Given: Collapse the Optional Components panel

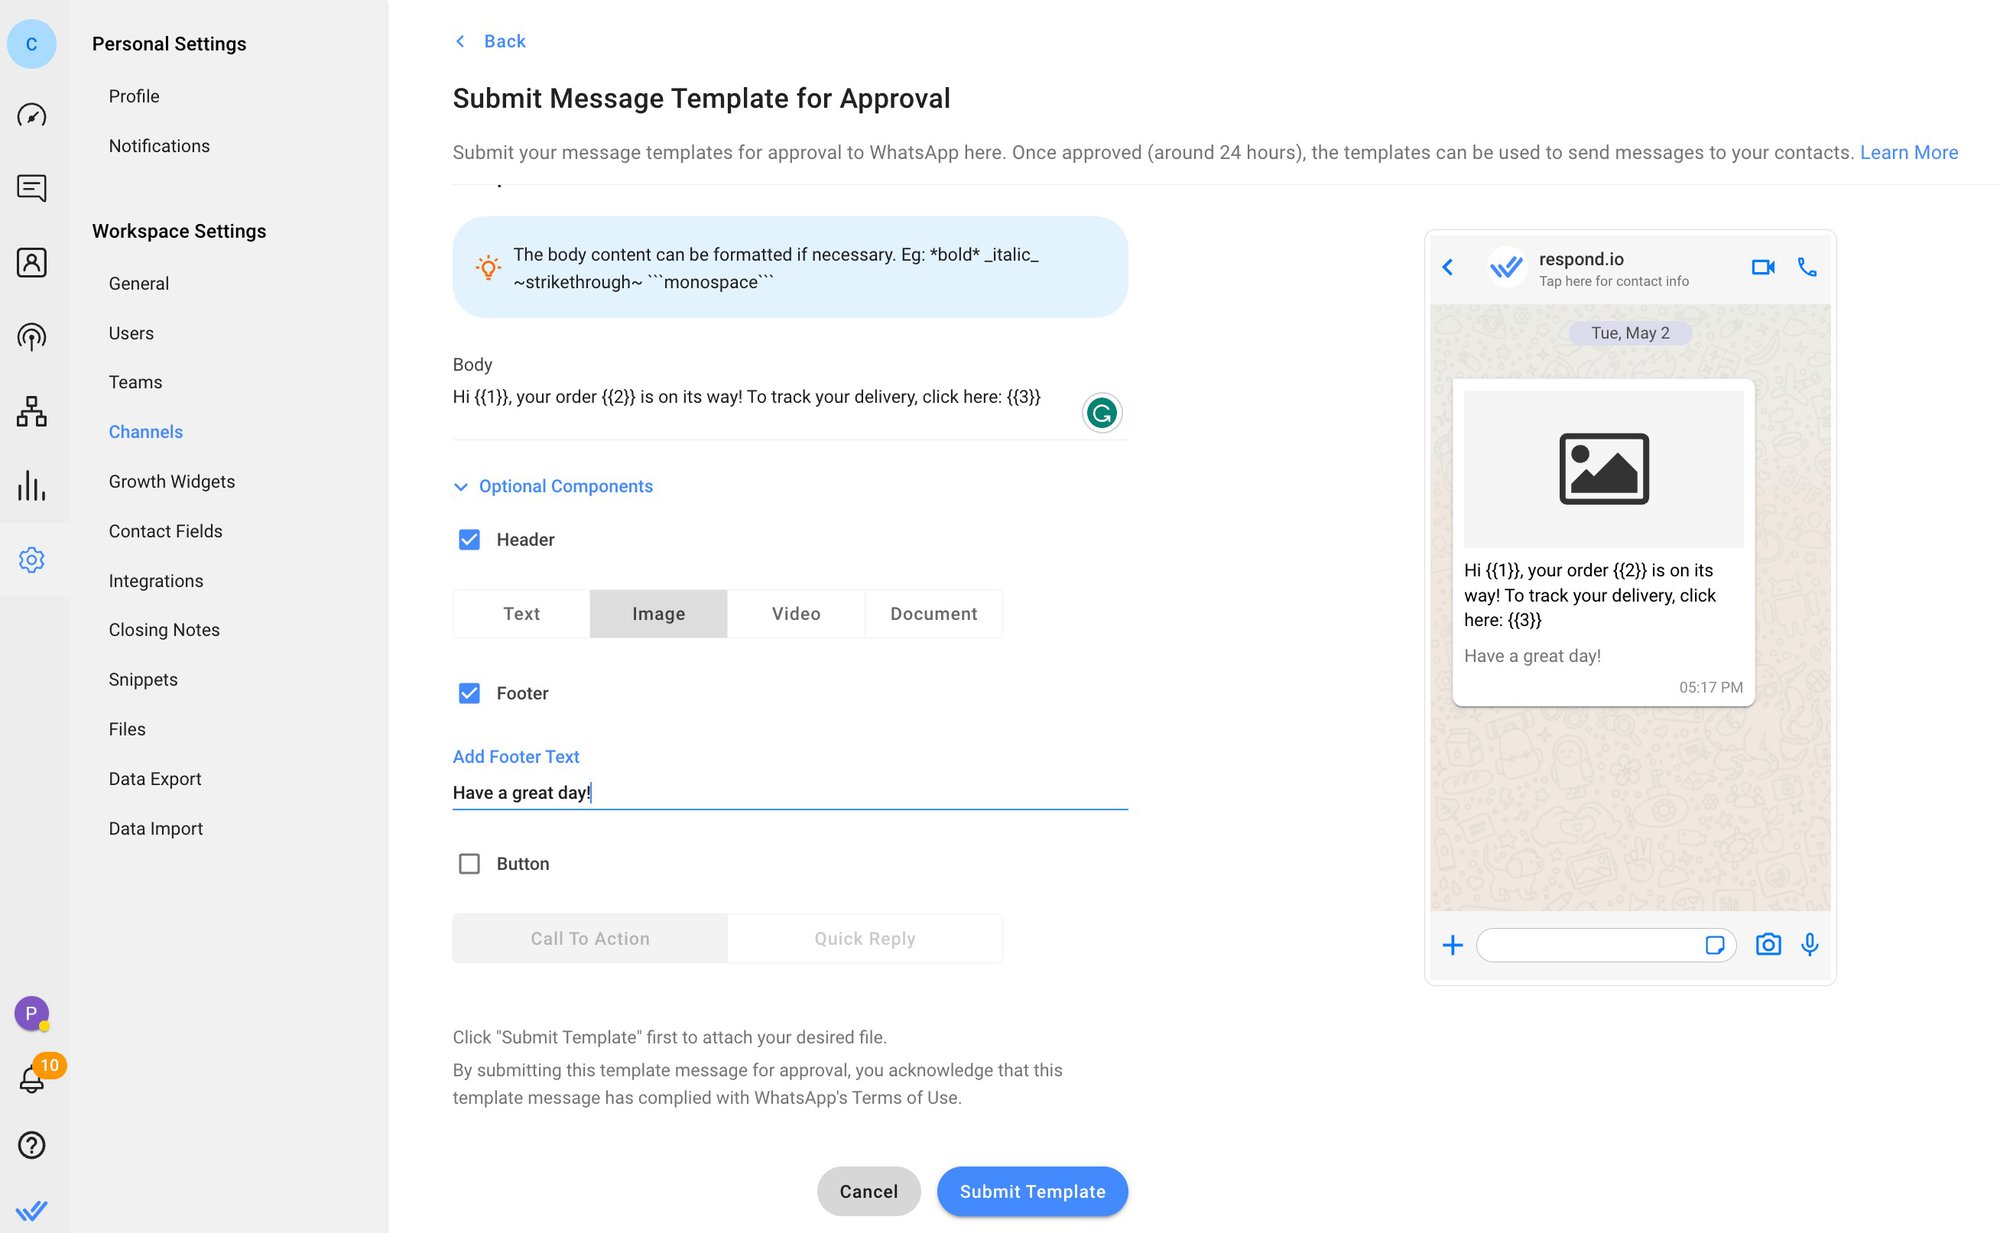Looking at the screenshot, I should pyautogui.click(x=461, y=486).
